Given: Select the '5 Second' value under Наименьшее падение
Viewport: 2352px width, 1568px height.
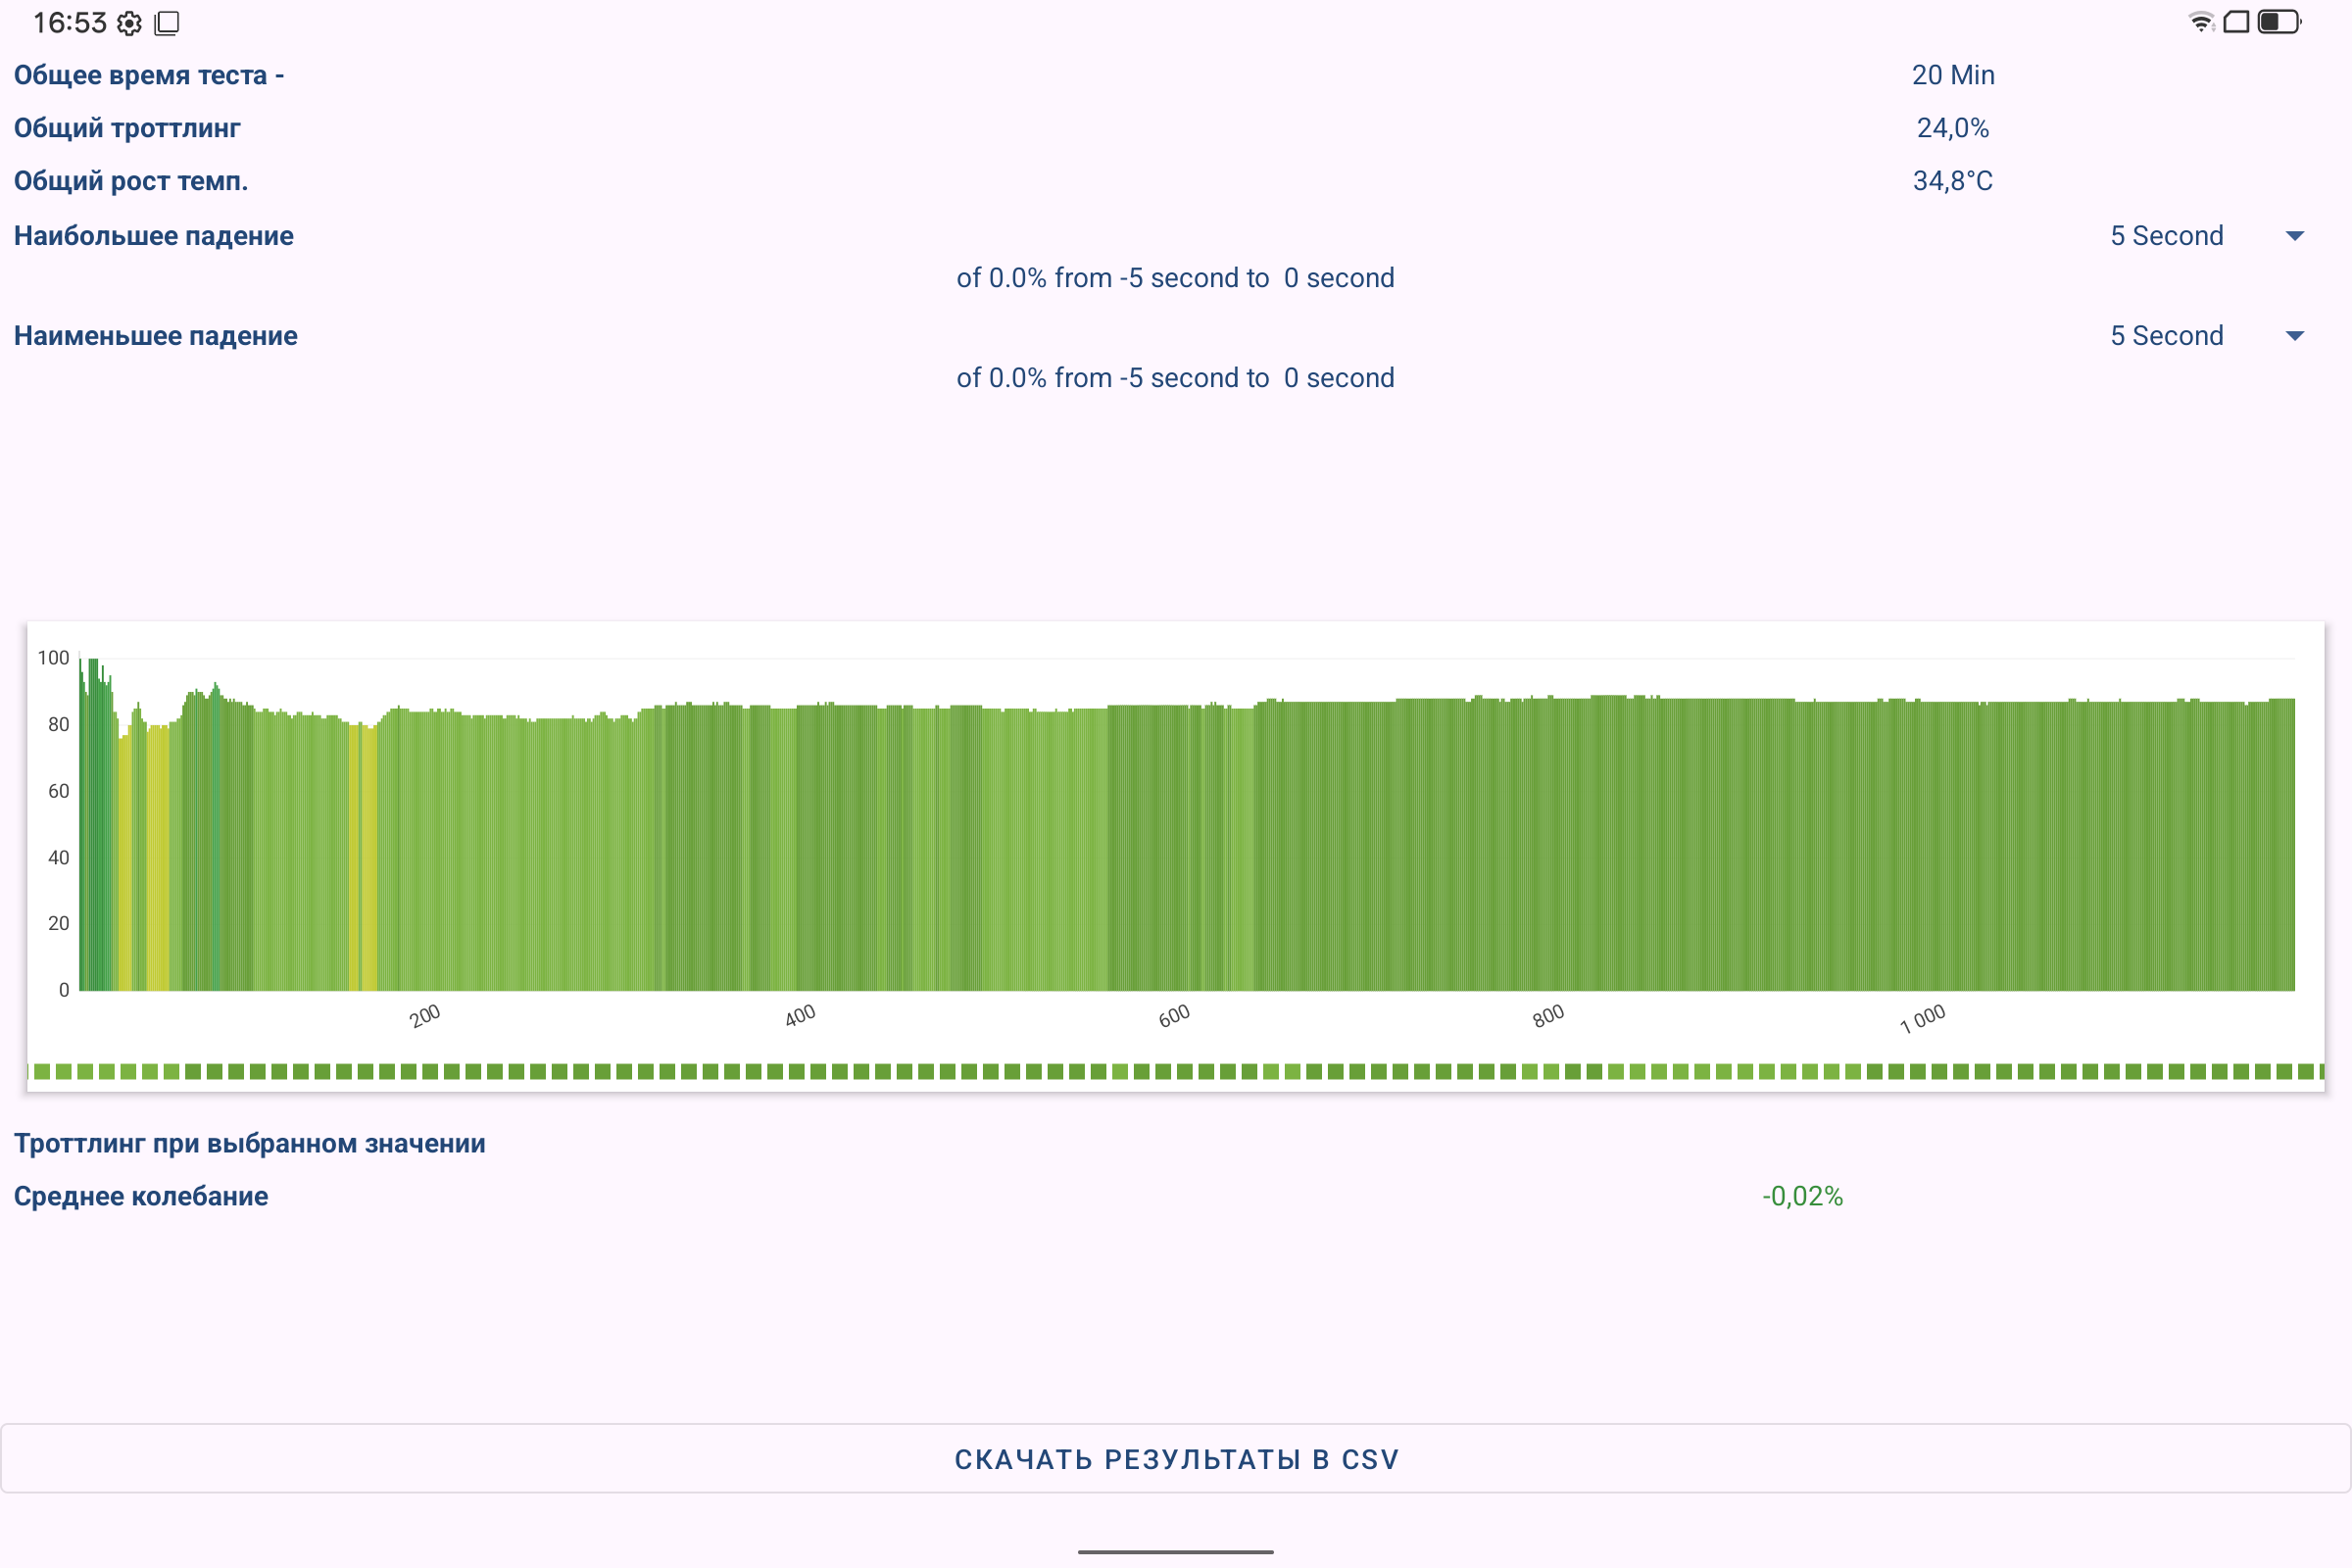Looking at the screenshot, I should pyautogui.click(x=2166, y=336).
